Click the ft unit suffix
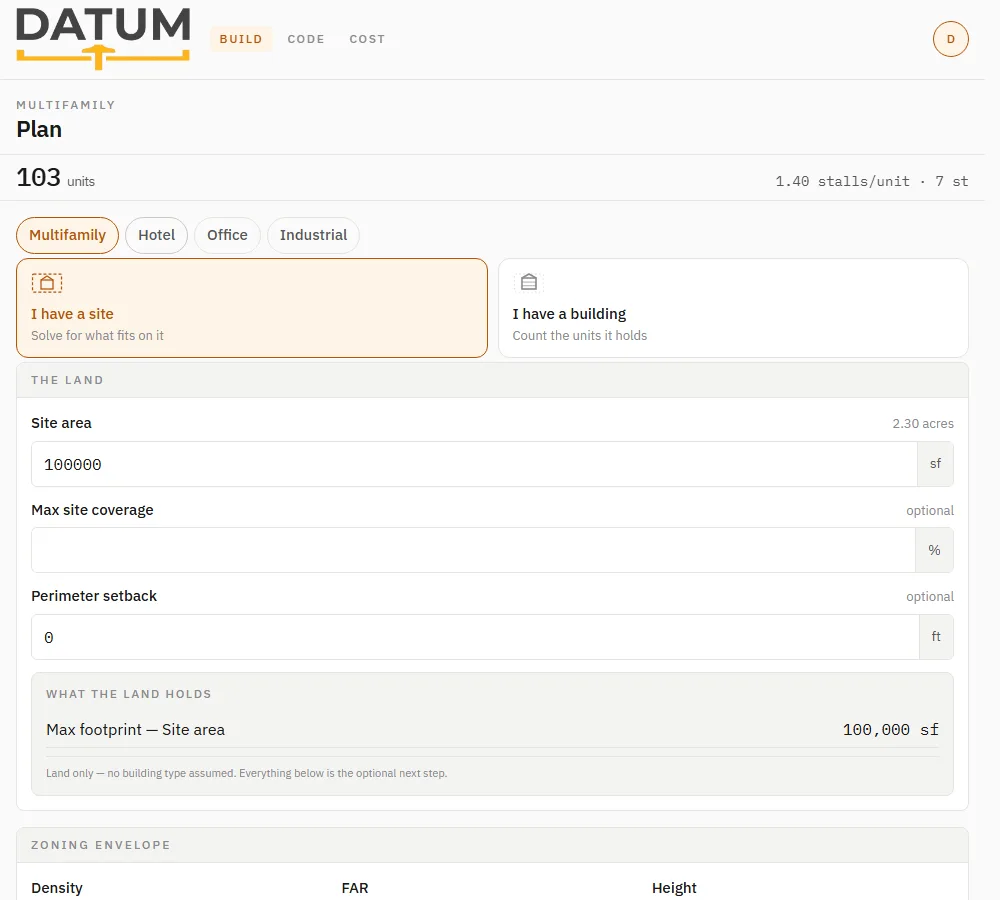 pyautogui.click(x=936, y=637)
